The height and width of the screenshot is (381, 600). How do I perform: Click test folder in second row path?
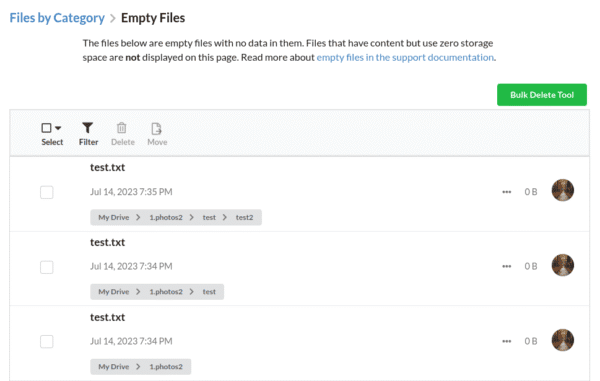(209, 292)
